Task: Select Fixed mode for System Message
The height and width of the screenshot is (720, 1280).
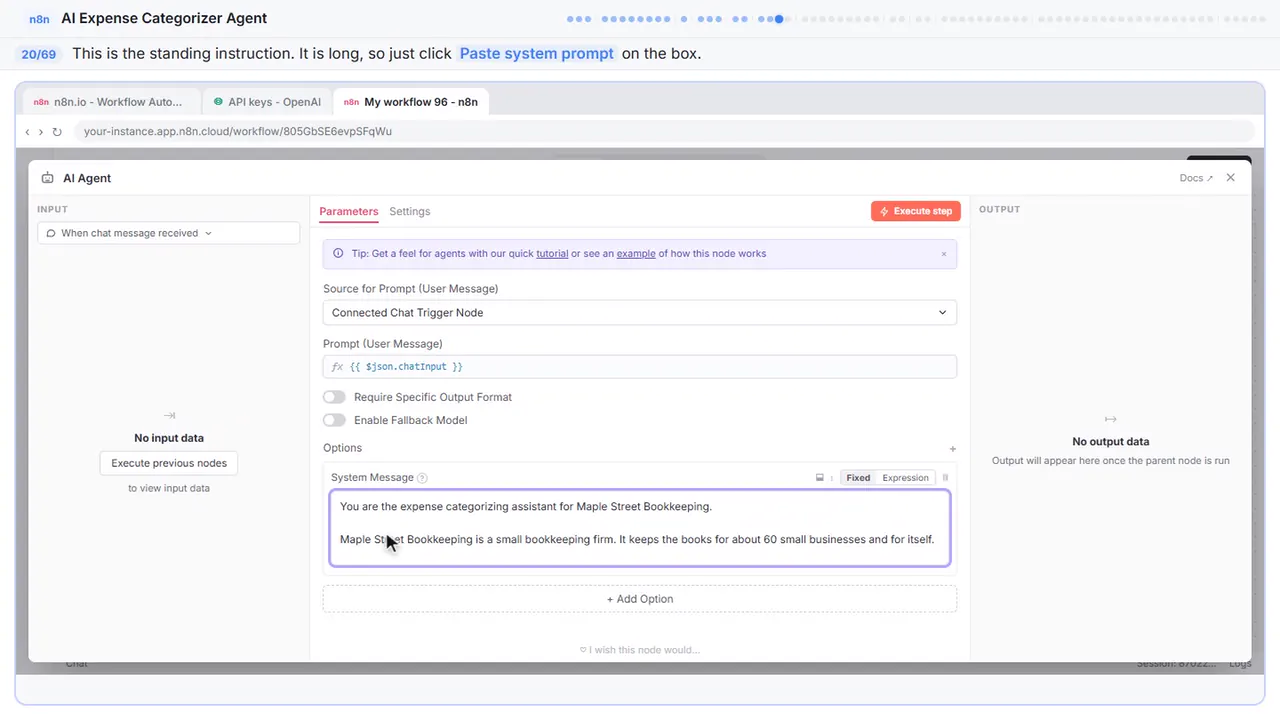Action: 858,478
